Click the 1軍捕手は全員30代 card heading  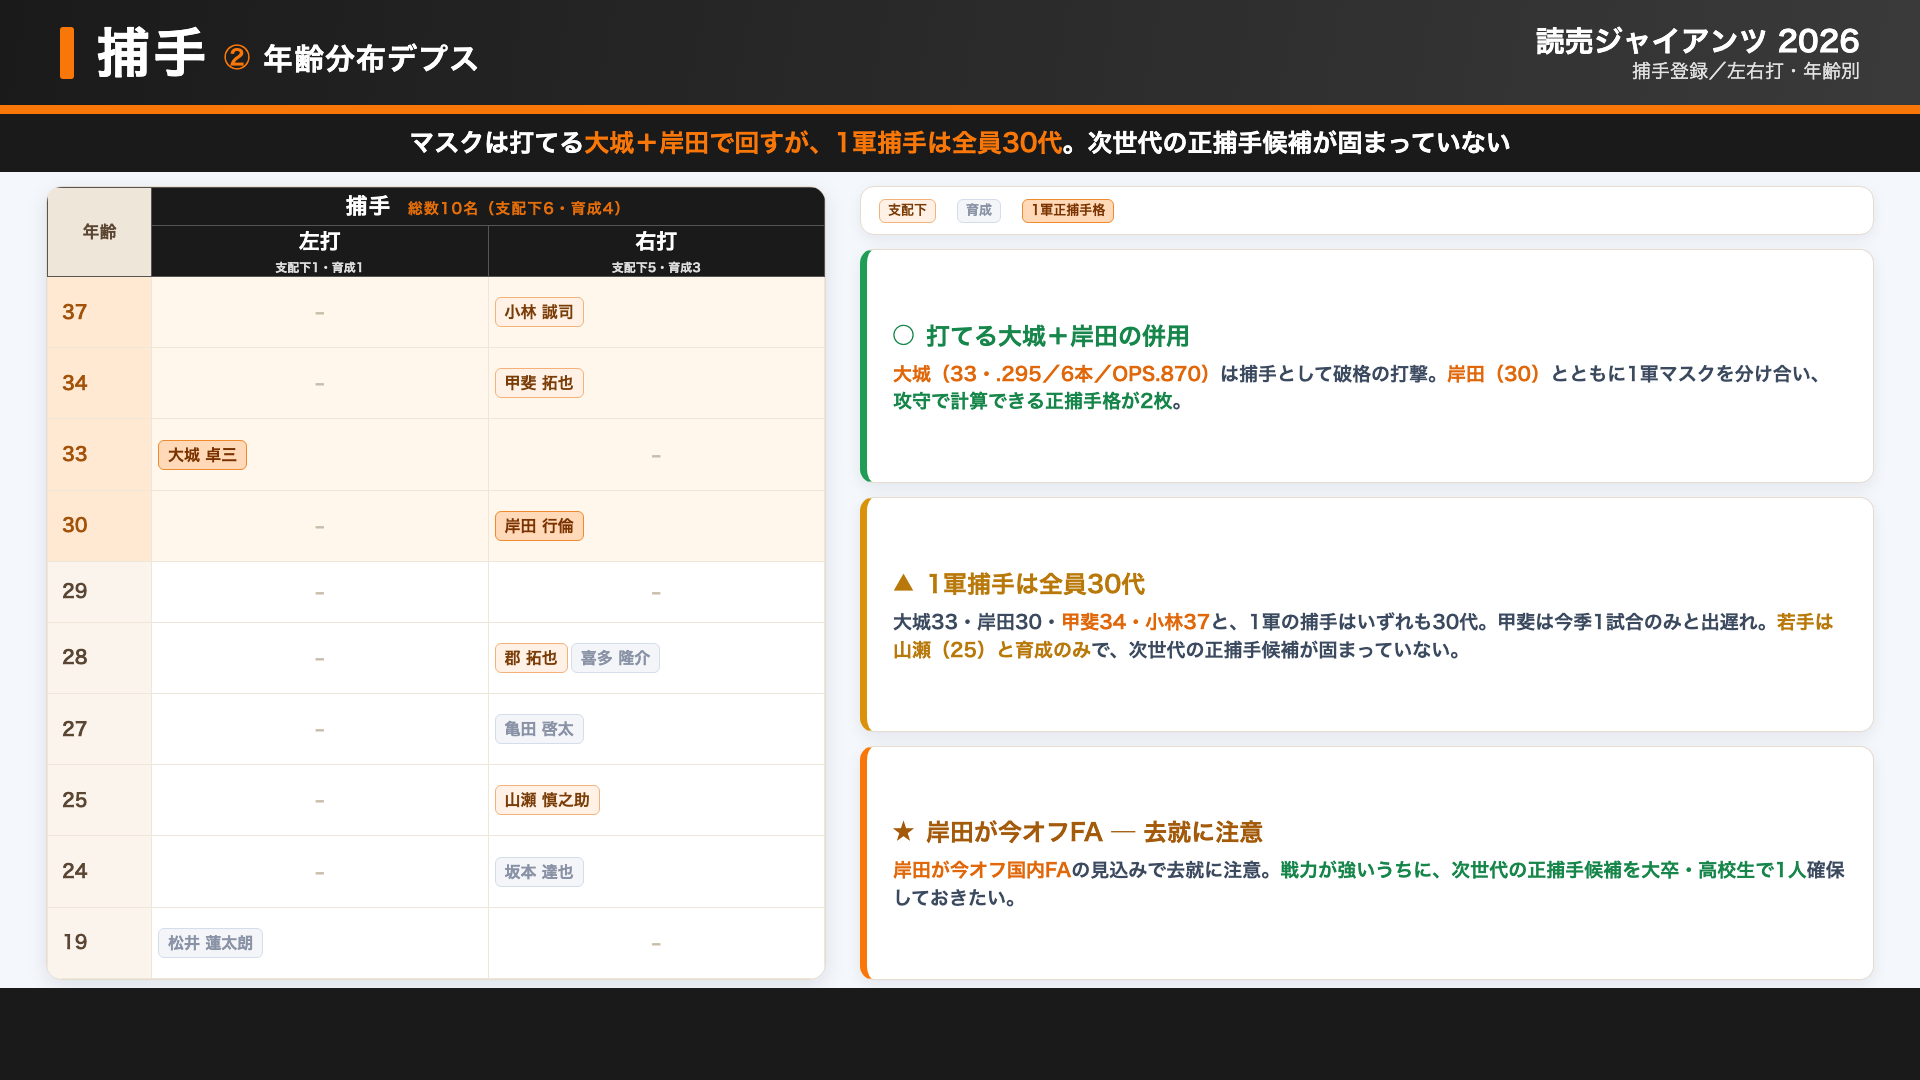[1035, 584]
